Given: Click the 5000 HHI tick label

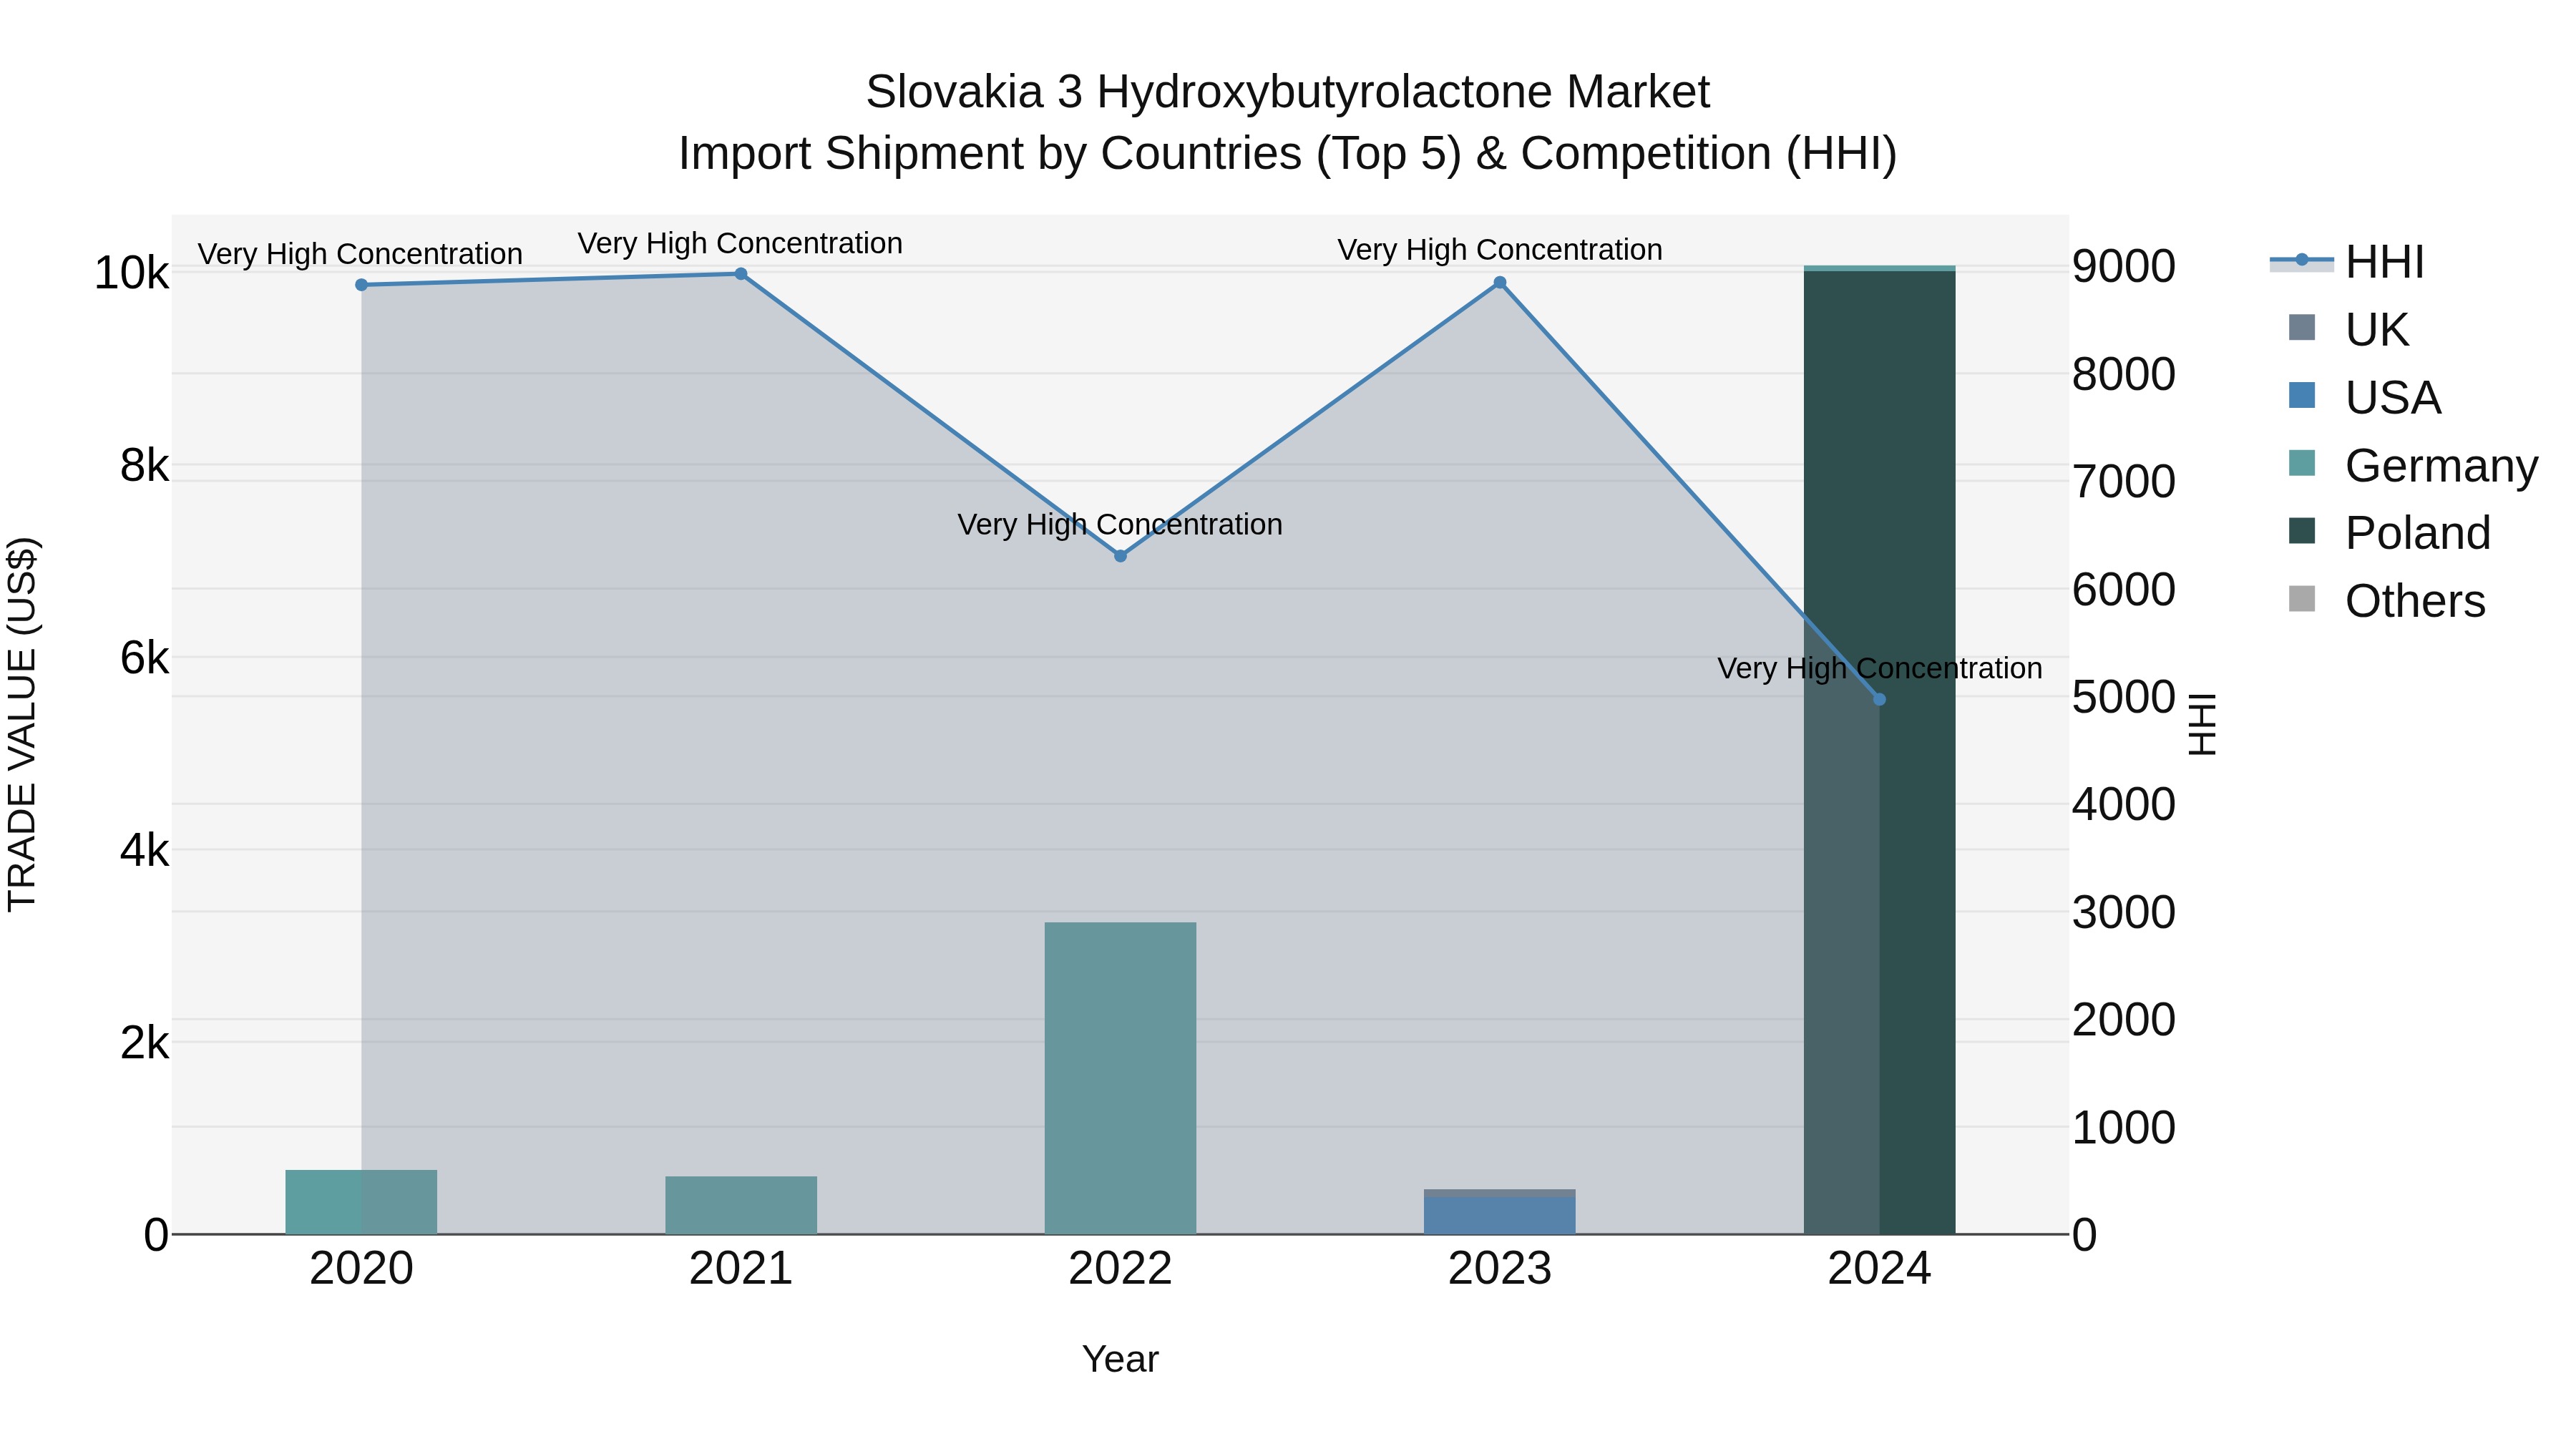Looking at the screenshot, I should tap(2123, 697).
